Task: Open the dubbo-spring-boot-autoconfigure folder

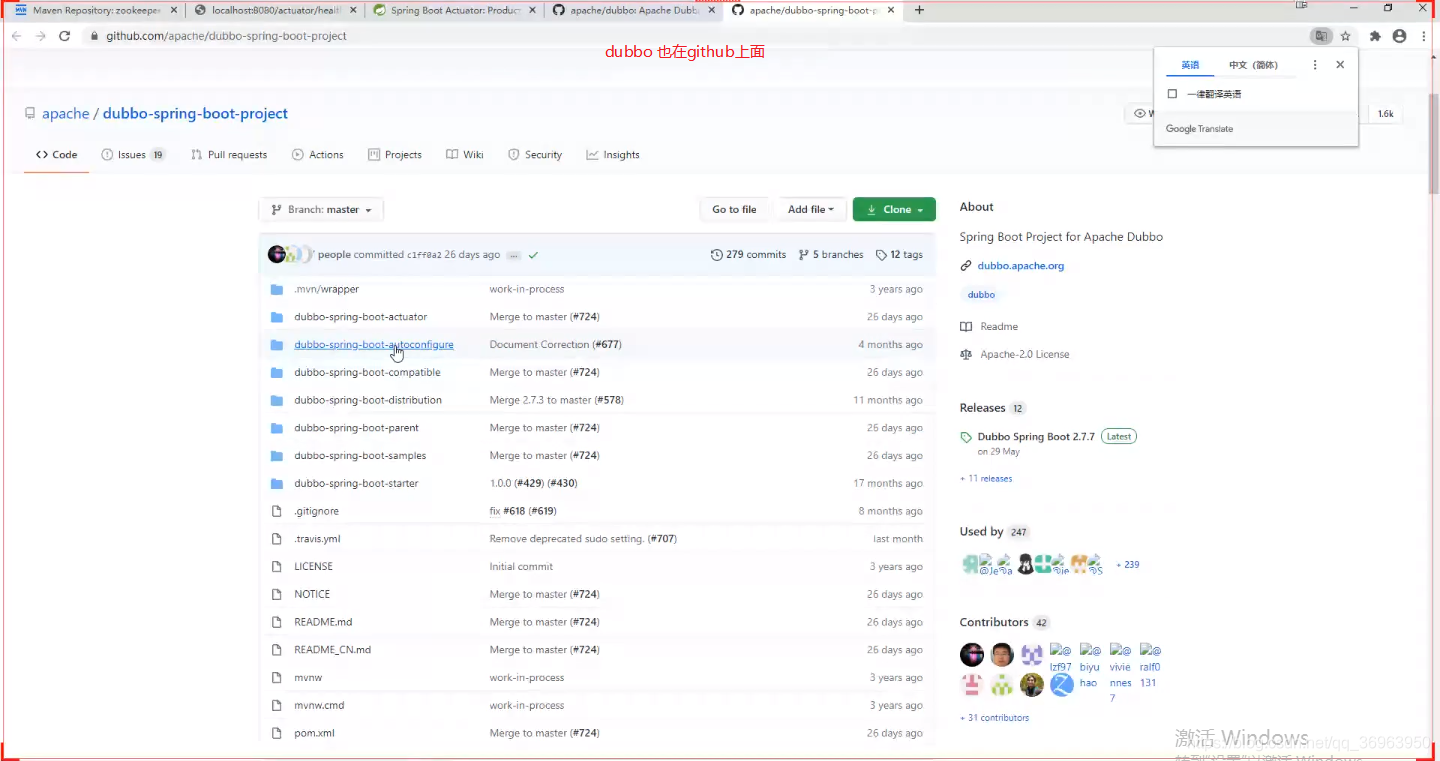Action: coord(373,345)
